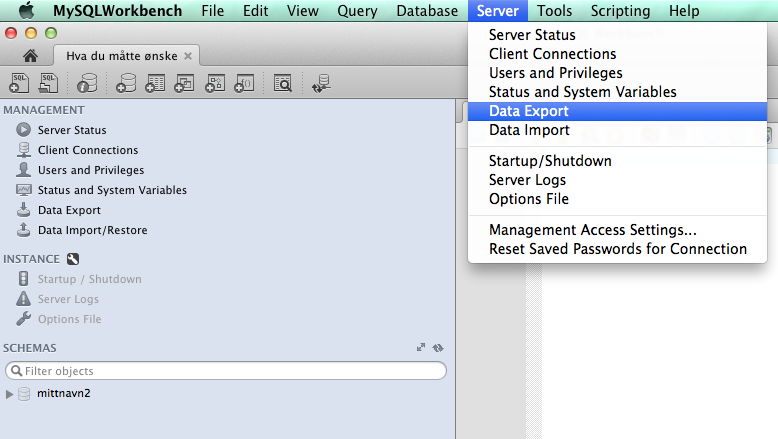The height and width of the screenshot is (439, 778).
Task: Click the reconnect to DBMS icon
Action: [x=321, y=83]
